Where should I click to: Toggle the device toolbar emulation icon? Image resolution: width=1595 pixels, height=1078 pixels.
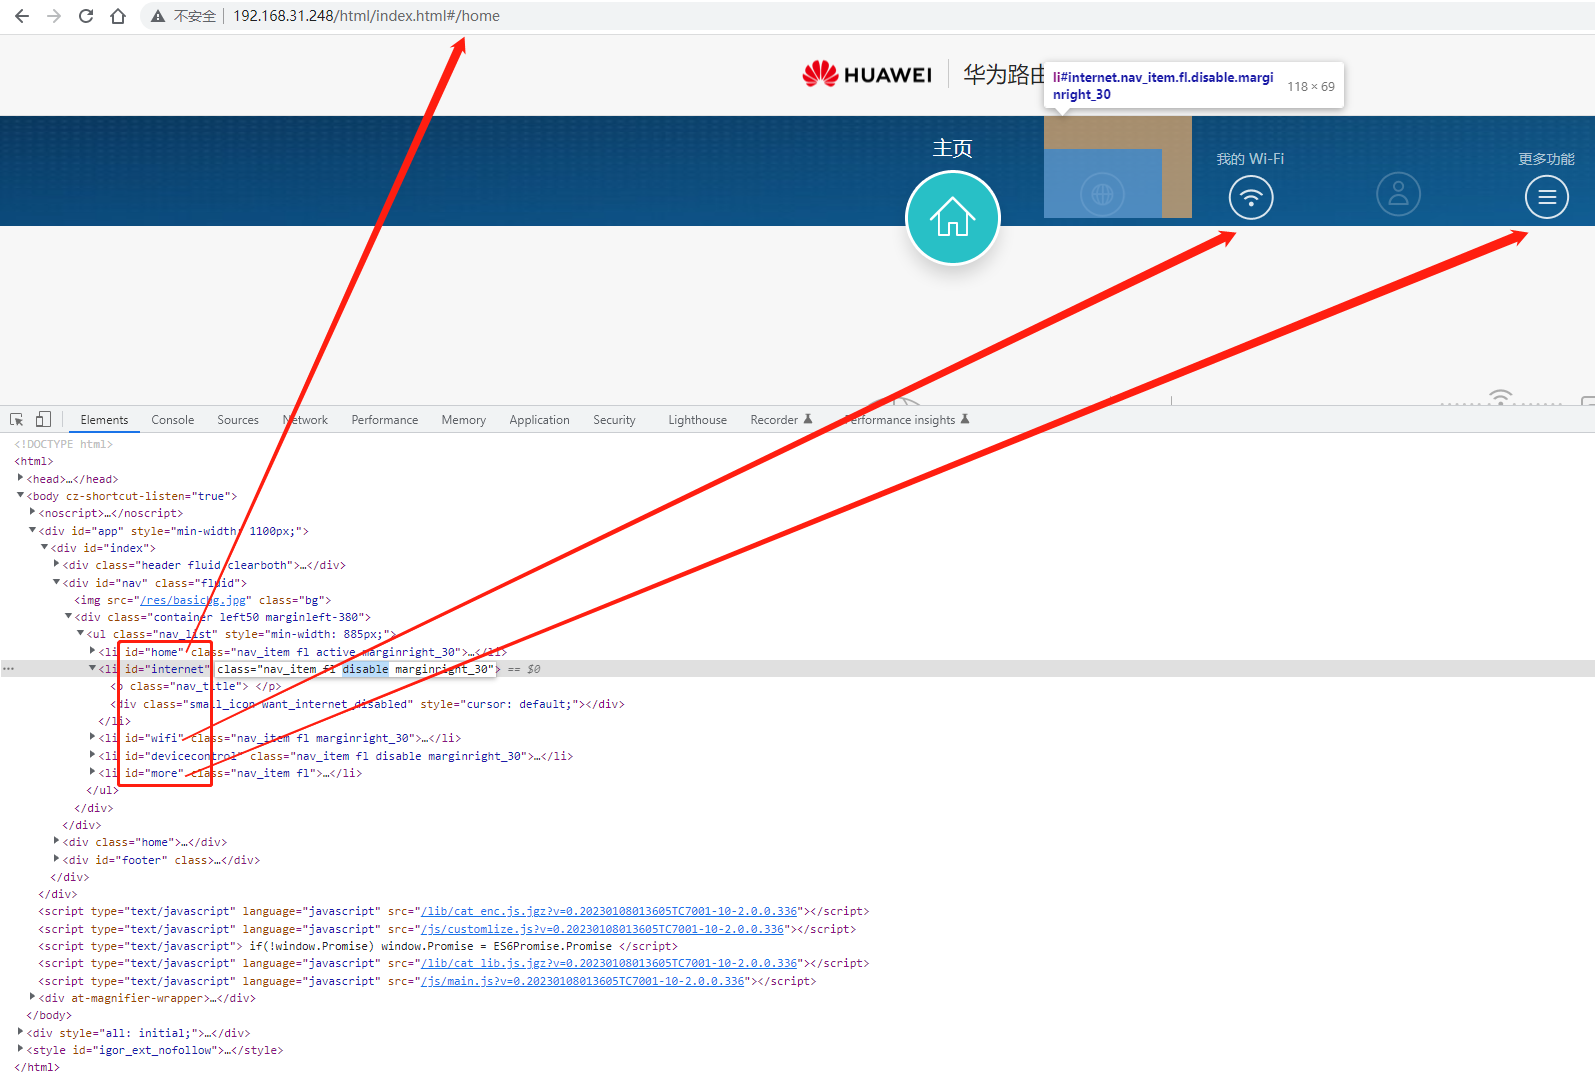click(x=43, y=420)
